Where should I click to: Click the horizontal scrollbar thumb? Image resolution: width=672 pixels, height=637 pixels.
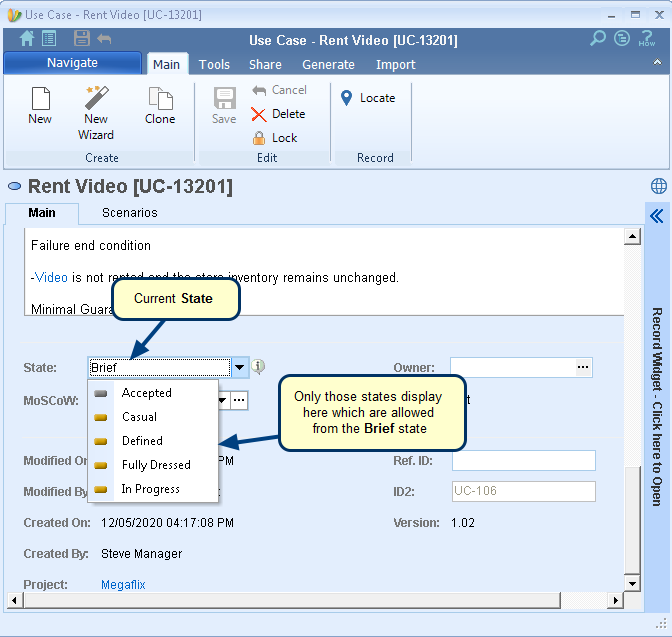[292, 600]
